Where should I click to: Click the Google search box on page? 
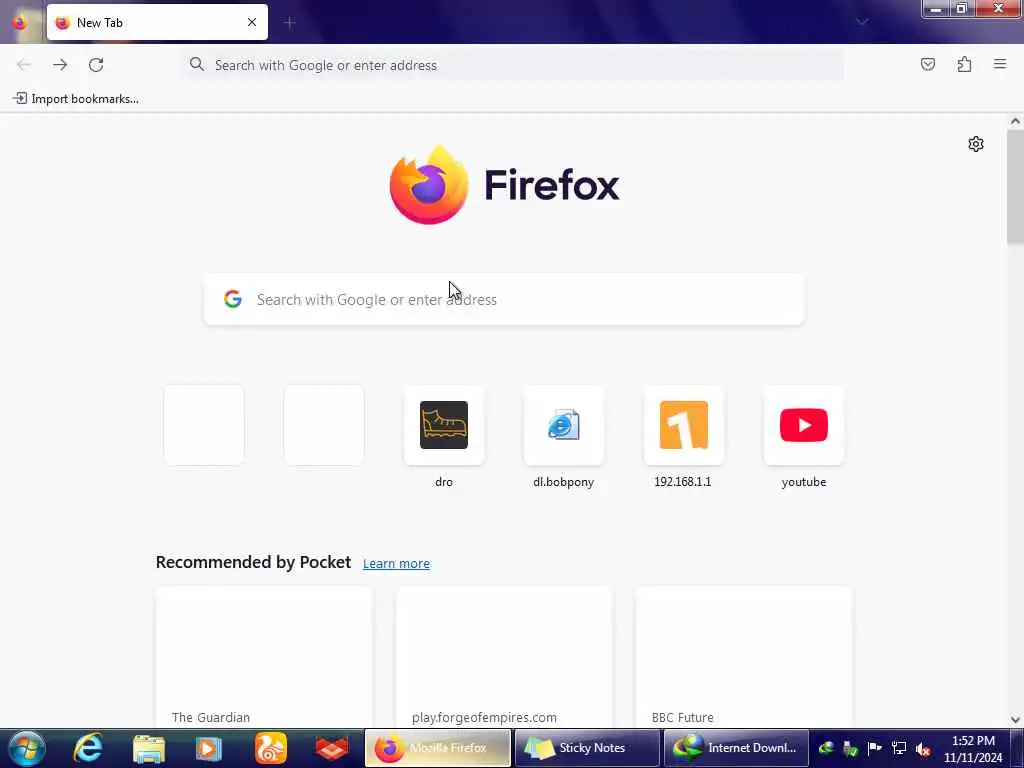504,299
